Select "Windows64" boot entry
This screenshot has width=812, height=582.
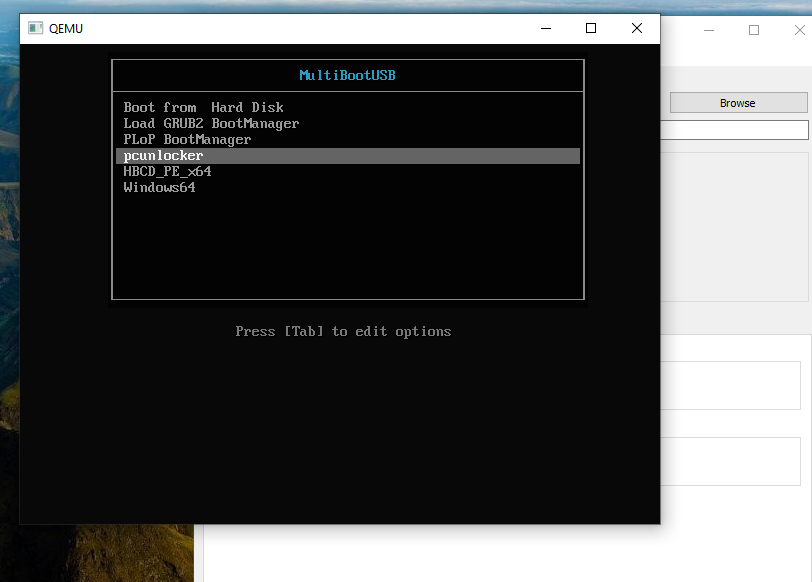coord(160,187)
